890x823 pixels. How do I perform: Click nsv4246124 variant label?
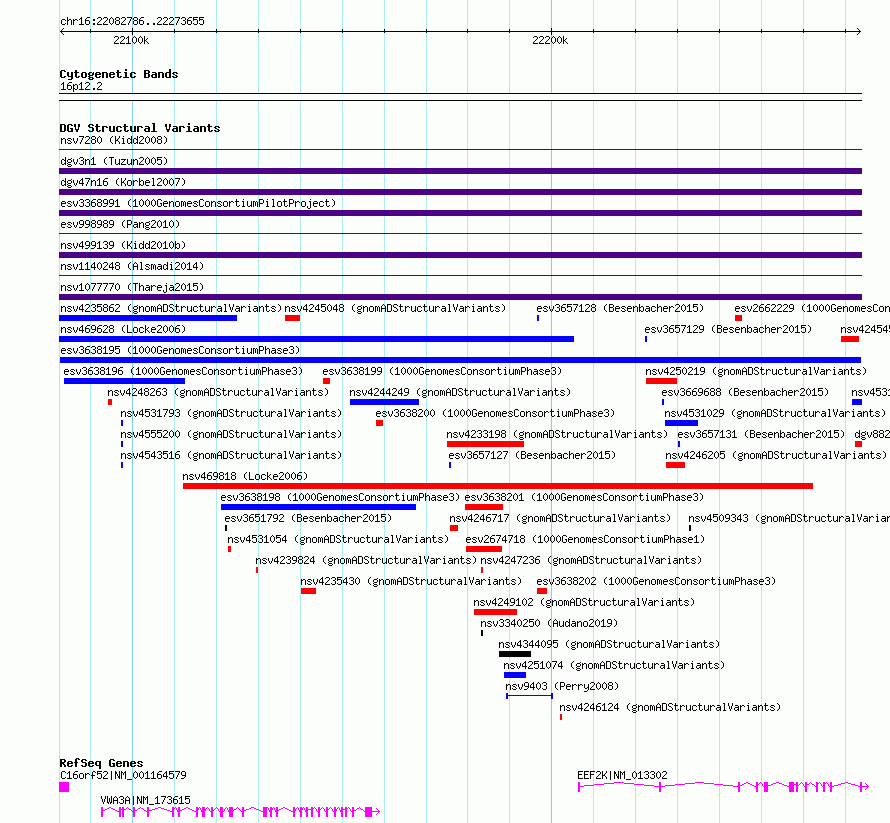pyautogui.click(x=670, y=707)
